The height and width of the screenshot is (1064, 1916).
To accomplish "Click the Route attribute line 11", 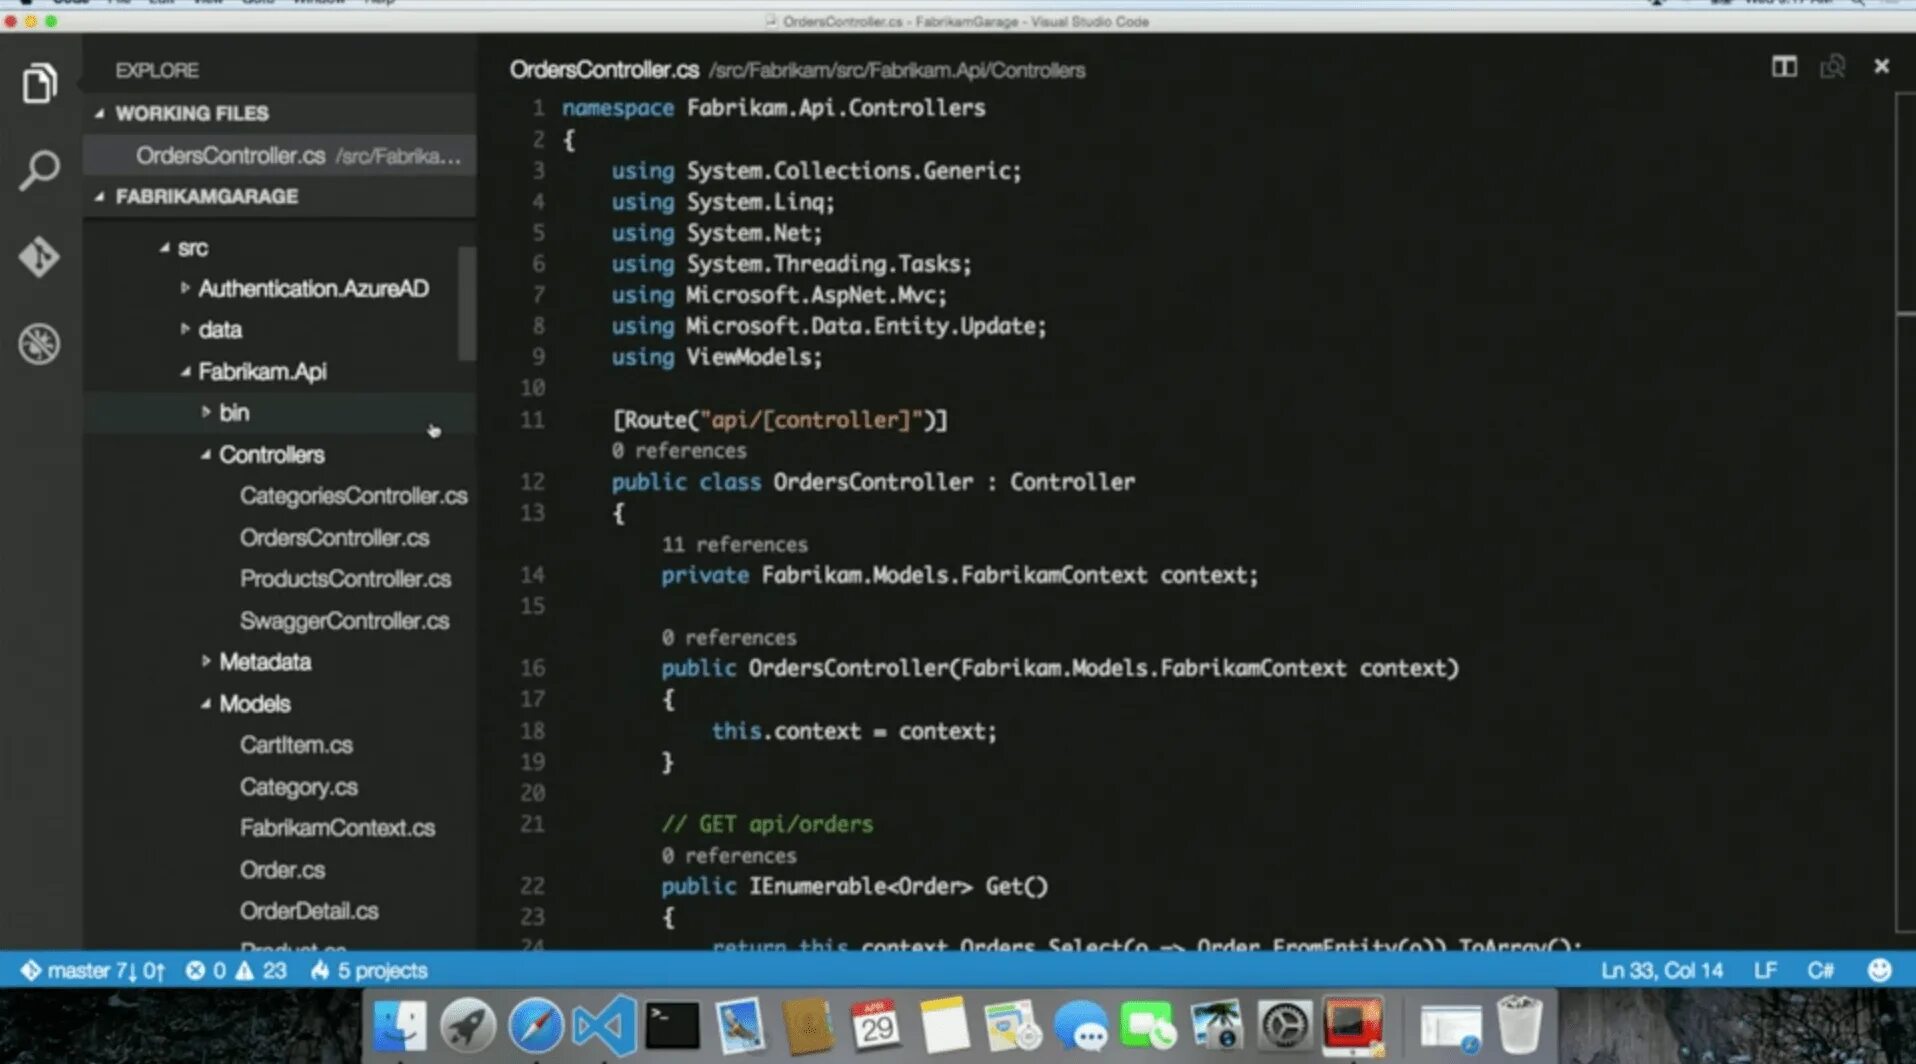I will point(780,420).
